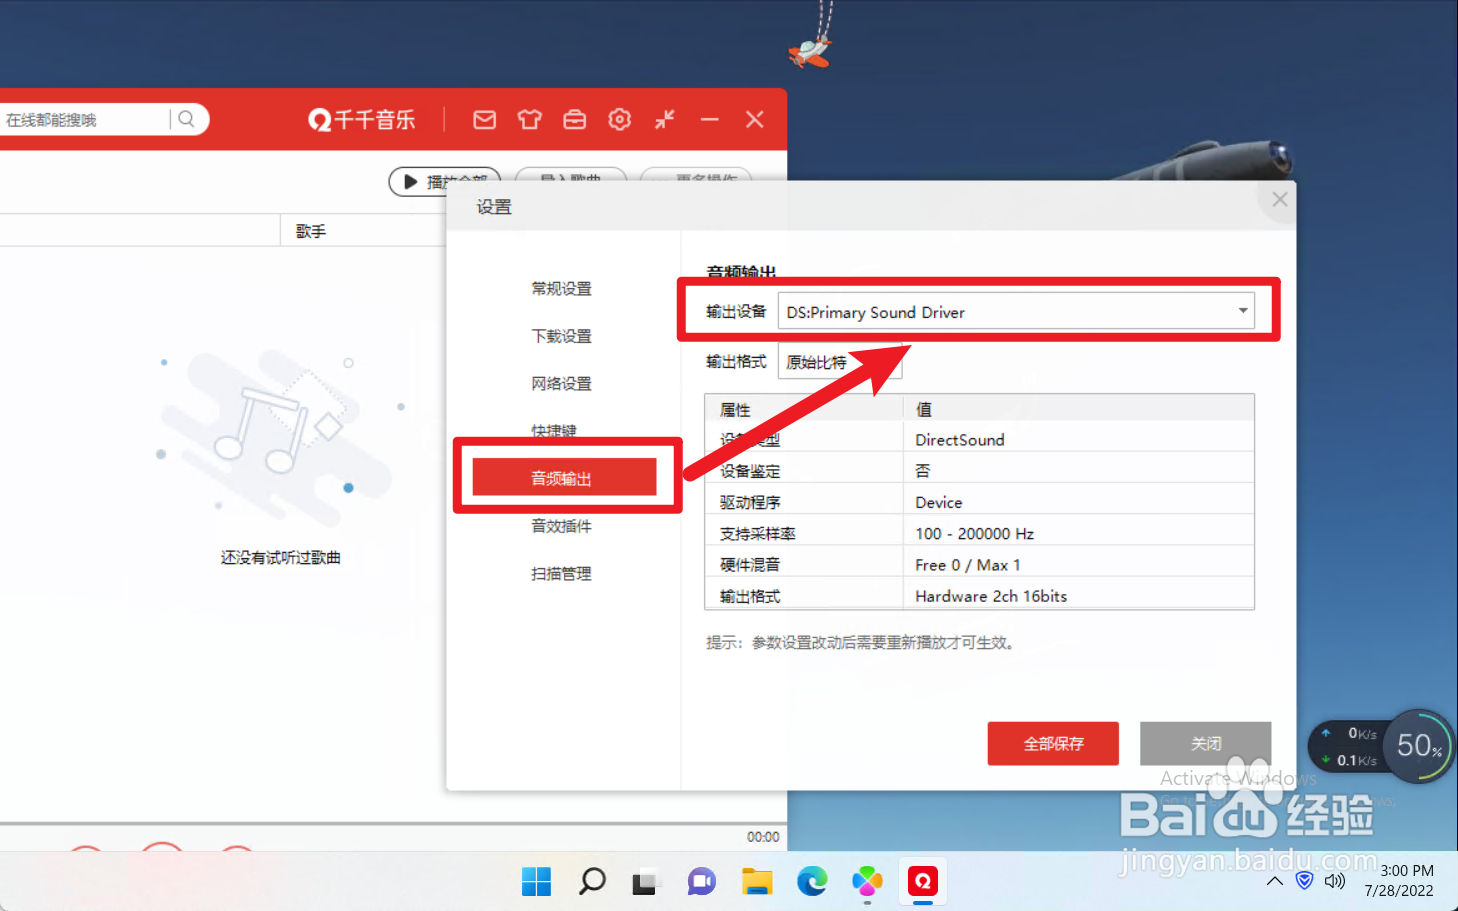Click the 播放全部 play button
The image size is (1458, 911).
click(444, 181)
